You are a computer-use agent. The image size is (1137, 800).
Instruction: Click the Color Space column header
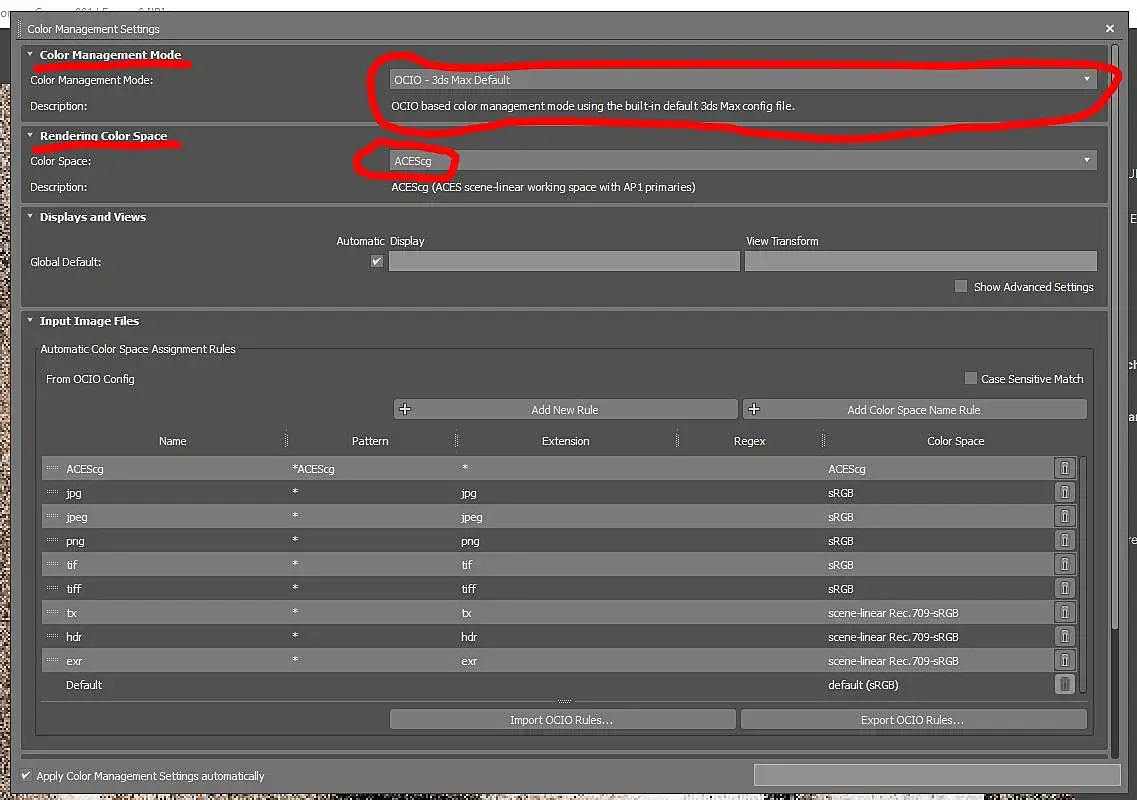click(956, 440)
